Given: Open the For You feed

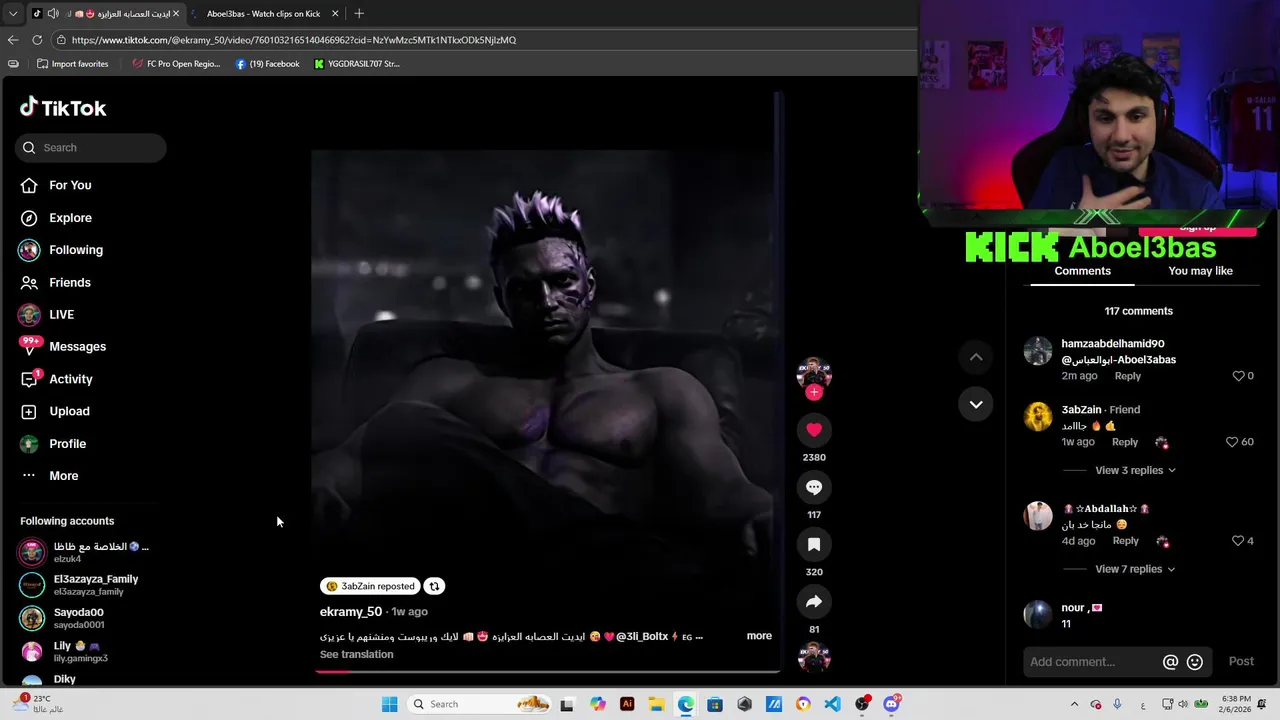Looking at the screenshot, I should 56,185.
